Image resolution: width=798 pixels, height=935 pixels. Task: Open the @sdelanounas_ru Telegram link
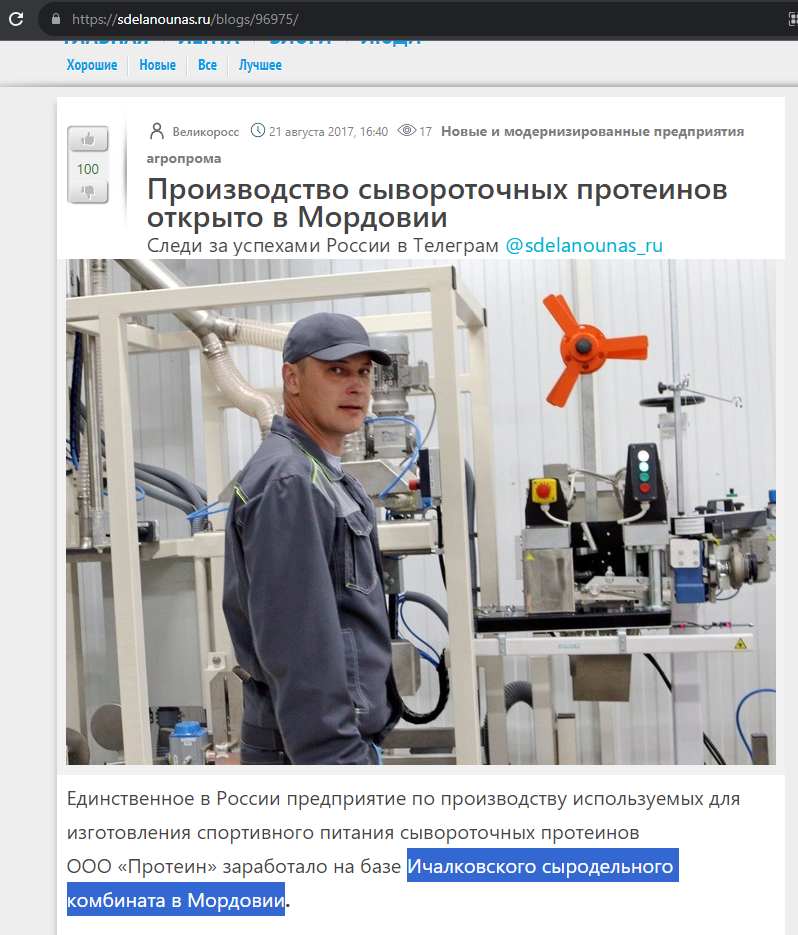pos(584,246)
